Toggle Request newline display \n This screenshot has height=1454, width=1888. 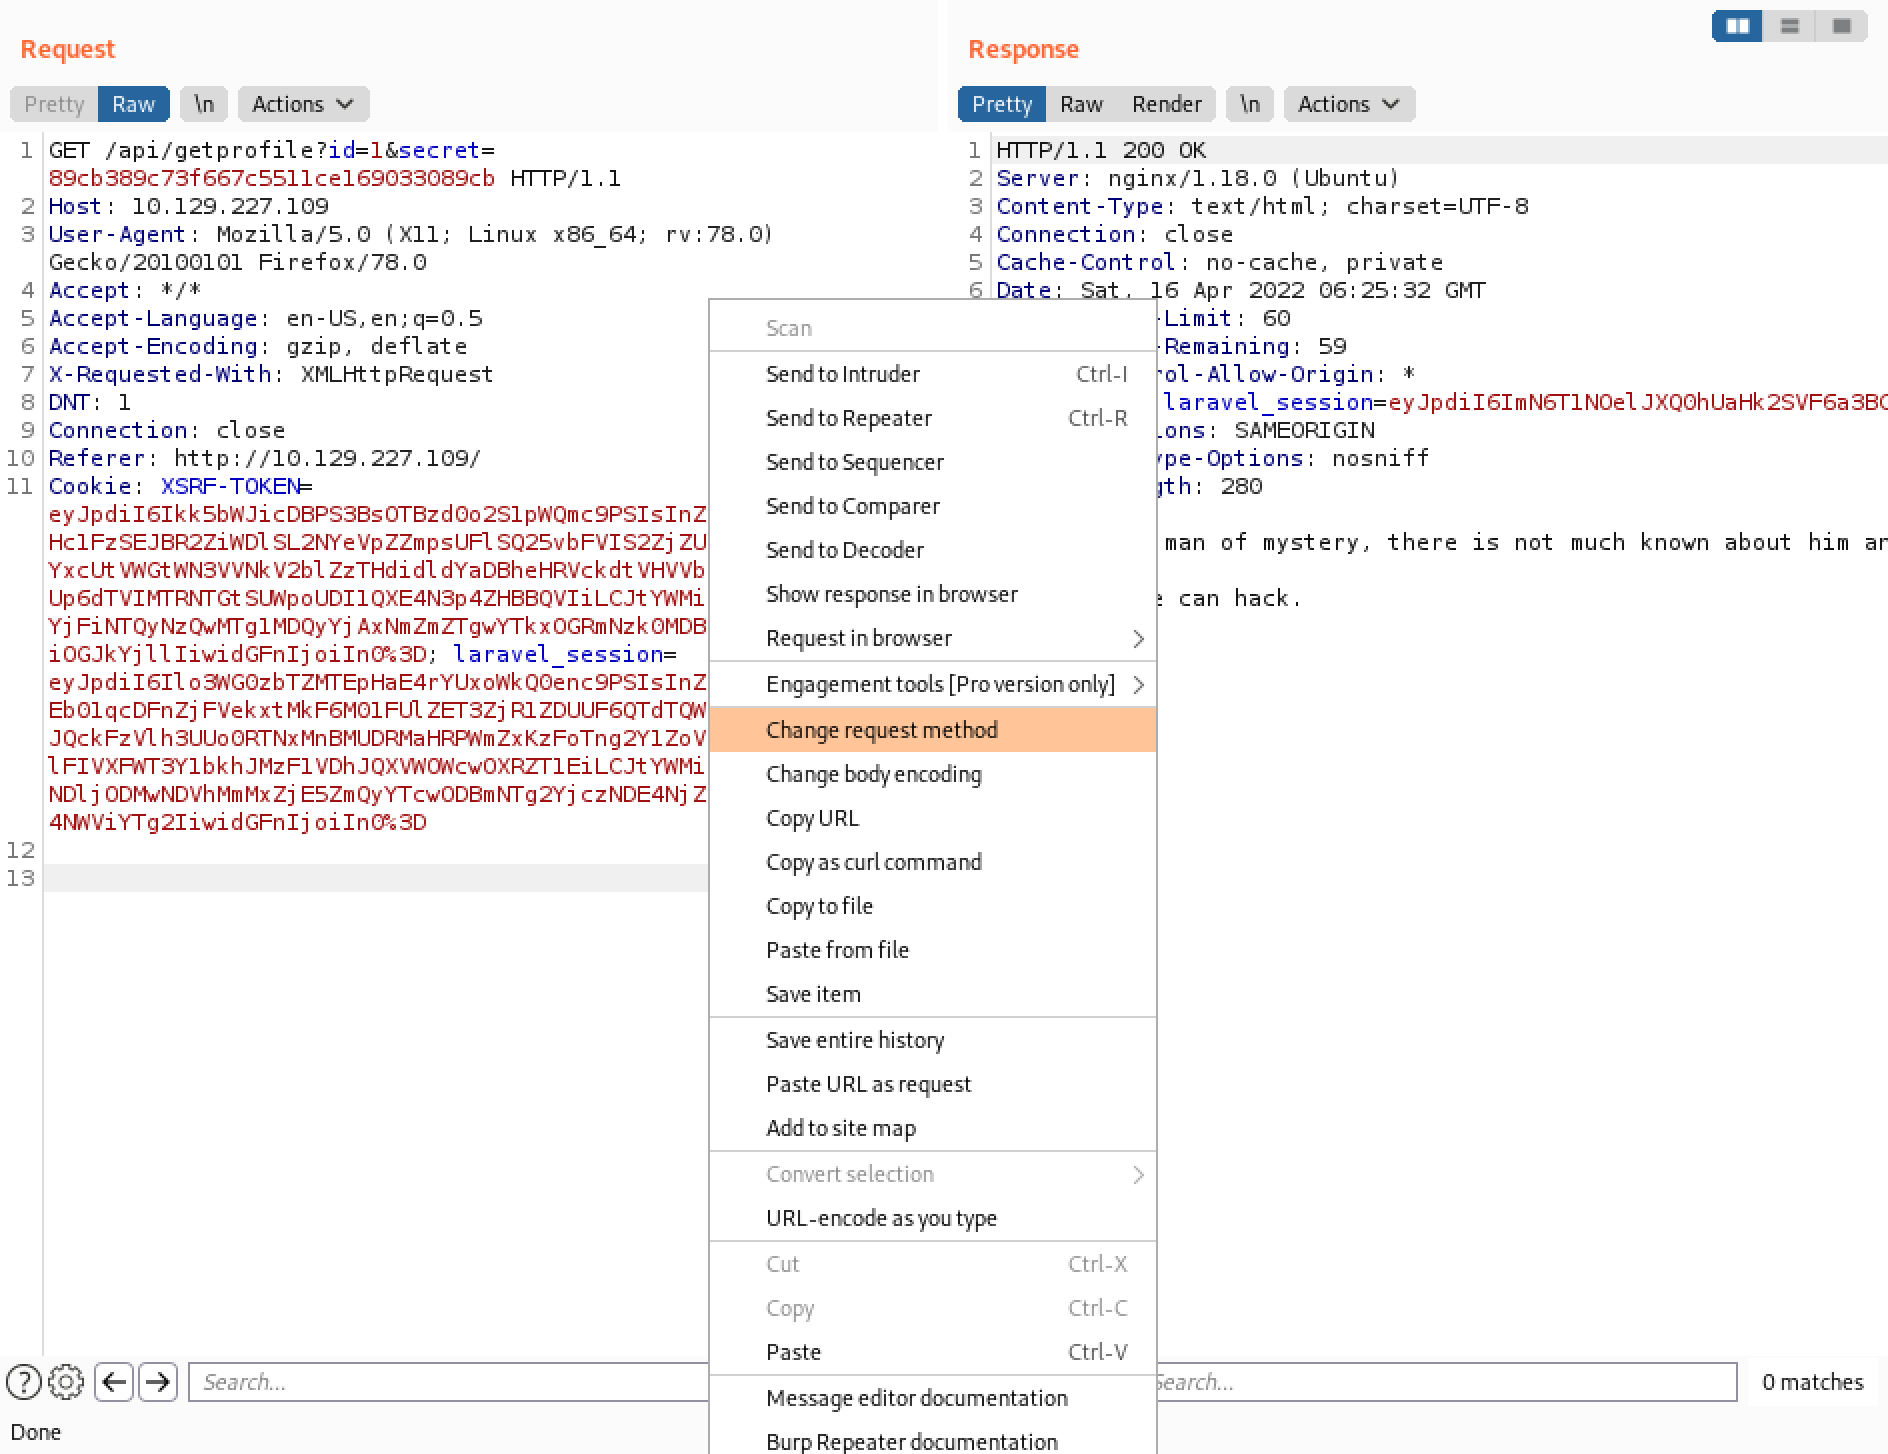[204, 104]
